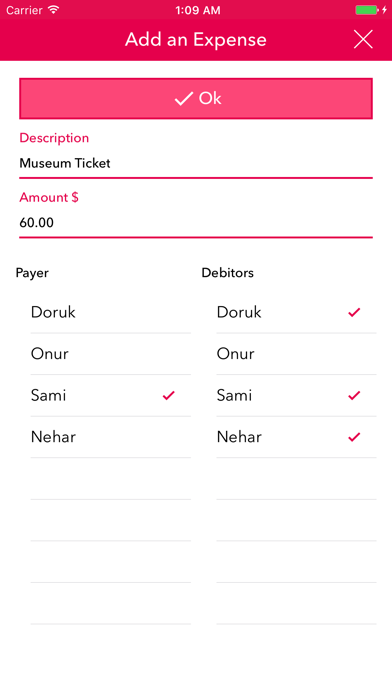This screenshot has width=392, height=696.
Task: Add Onur to the debitors
Action: (x=296, y=354)
